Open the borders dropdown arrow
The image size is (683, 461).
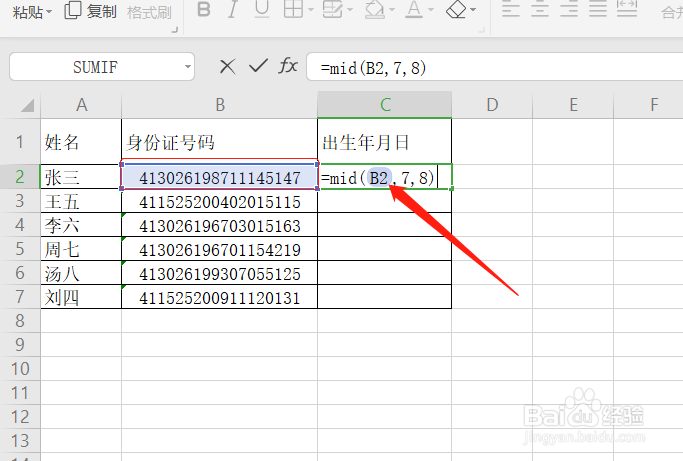coord(311,10)
